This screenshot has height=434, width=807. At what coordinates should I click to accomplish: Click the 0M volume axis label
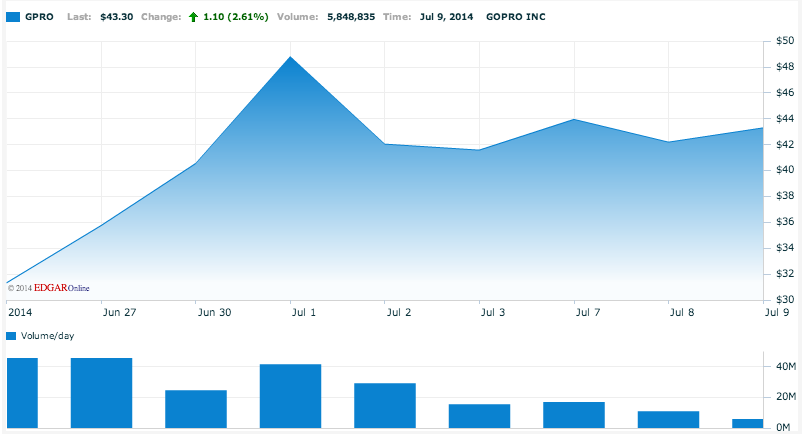783,427
